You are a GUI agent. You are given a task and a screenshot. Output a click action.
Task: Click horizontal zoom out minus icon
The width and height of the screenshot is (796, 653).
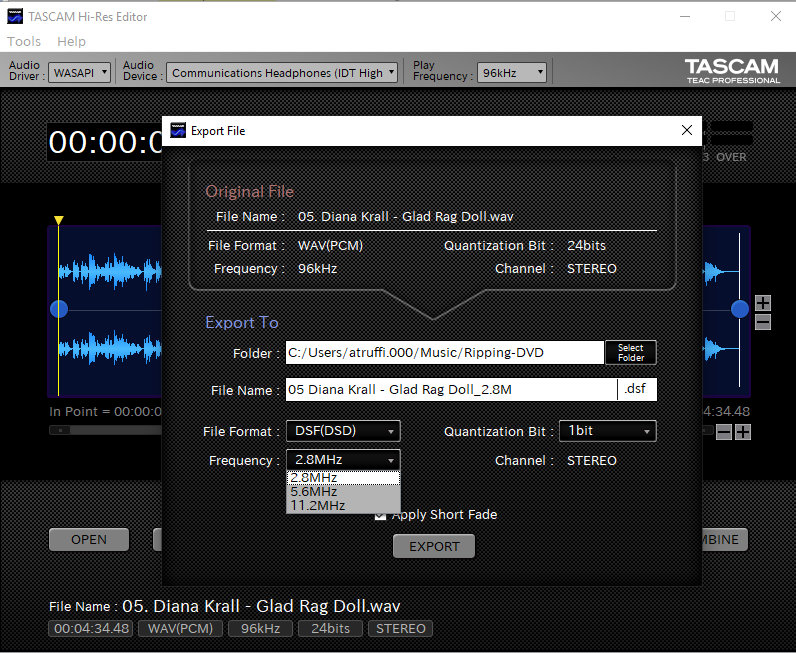[x=724, y=432]
